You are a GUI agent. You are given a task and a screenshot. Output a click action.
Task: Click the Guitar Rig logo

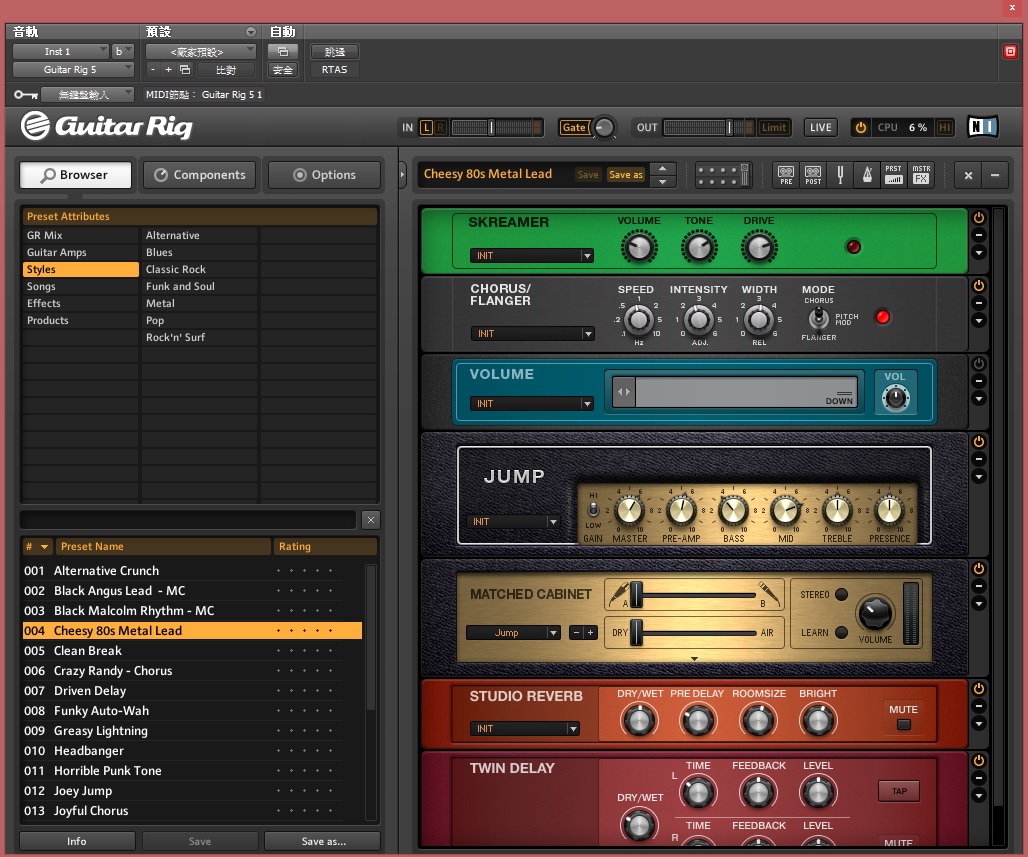(107, 126)
